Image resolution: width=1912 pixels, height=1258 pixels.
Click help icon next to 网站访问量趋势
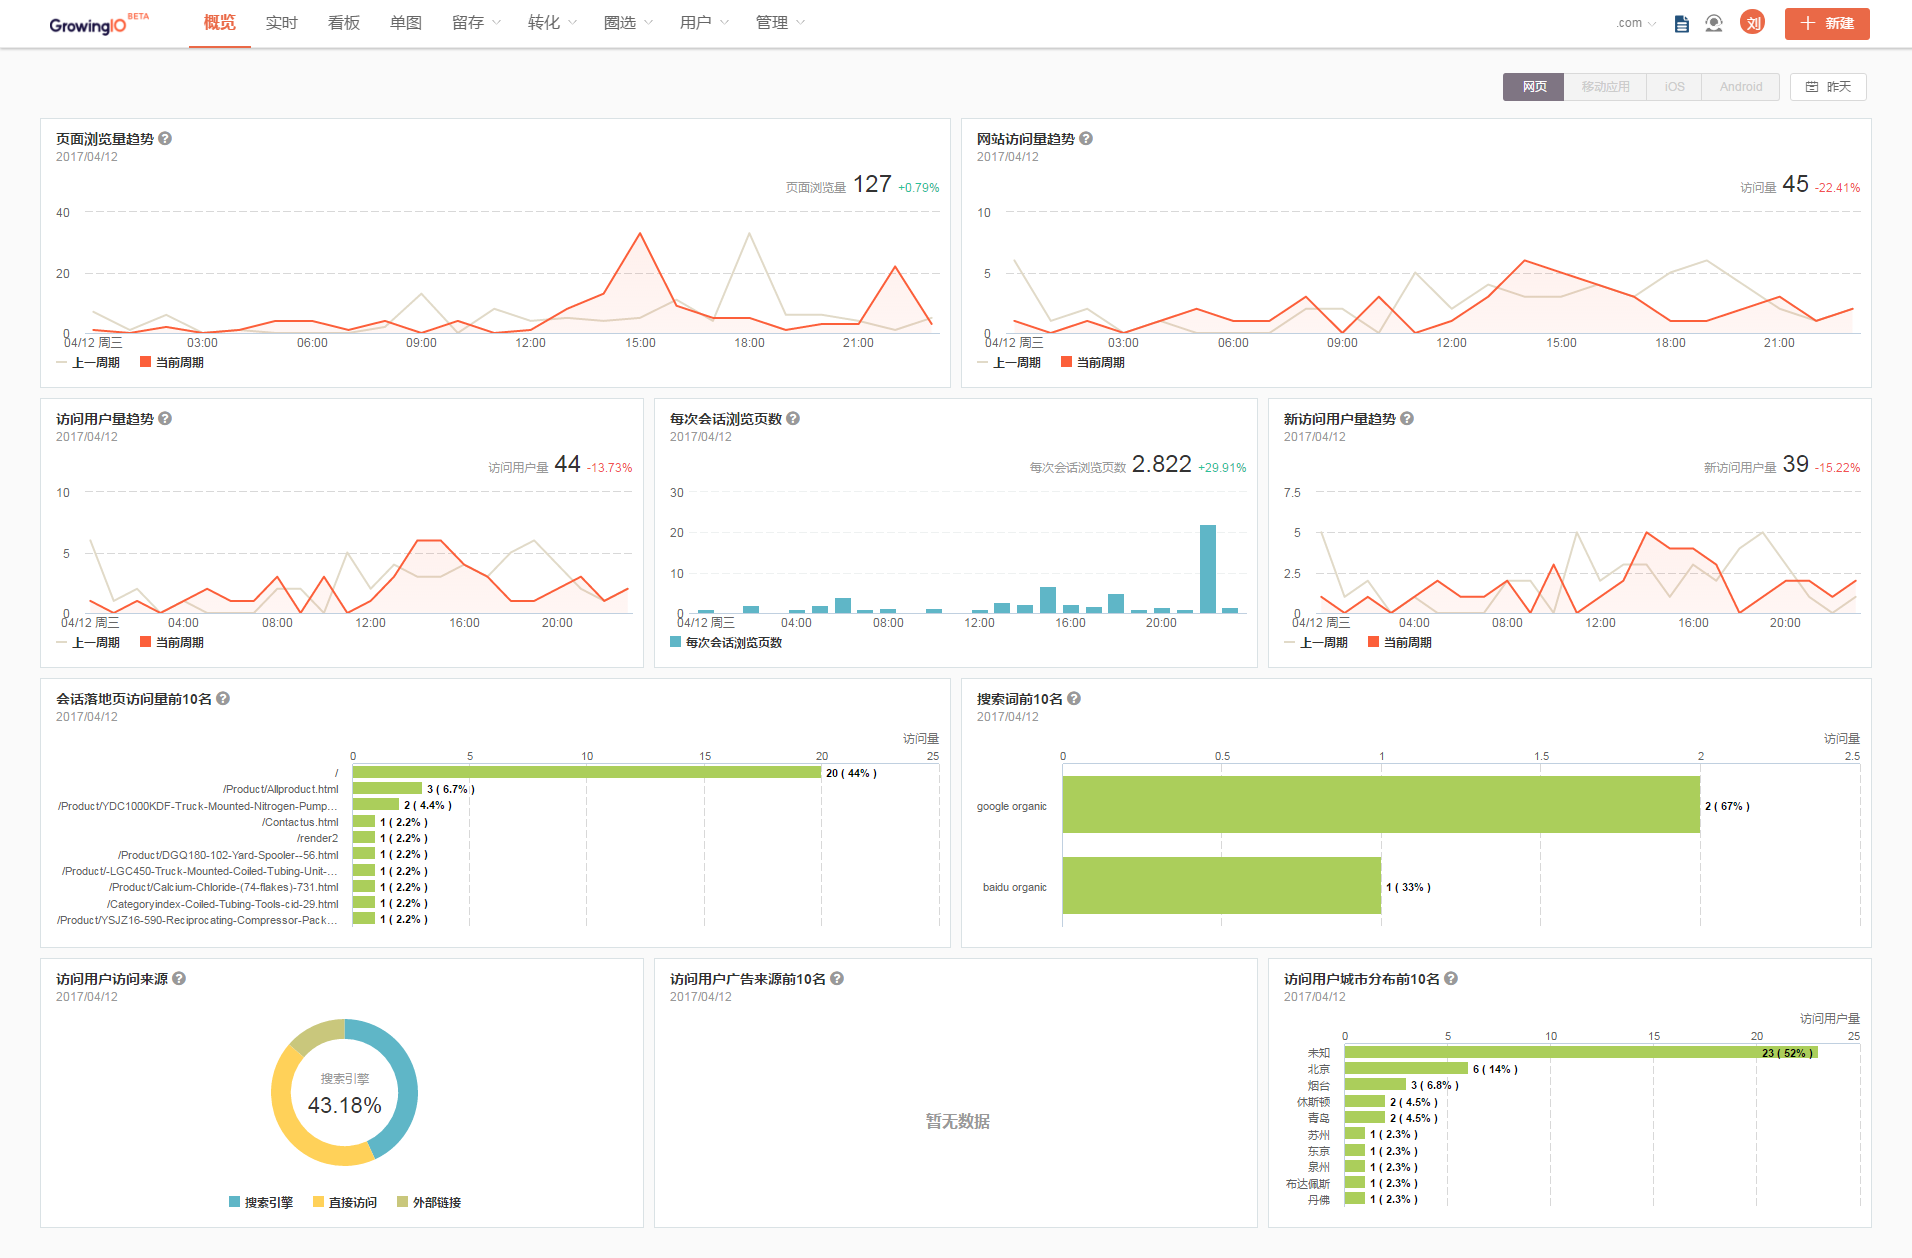(1086, 139)
